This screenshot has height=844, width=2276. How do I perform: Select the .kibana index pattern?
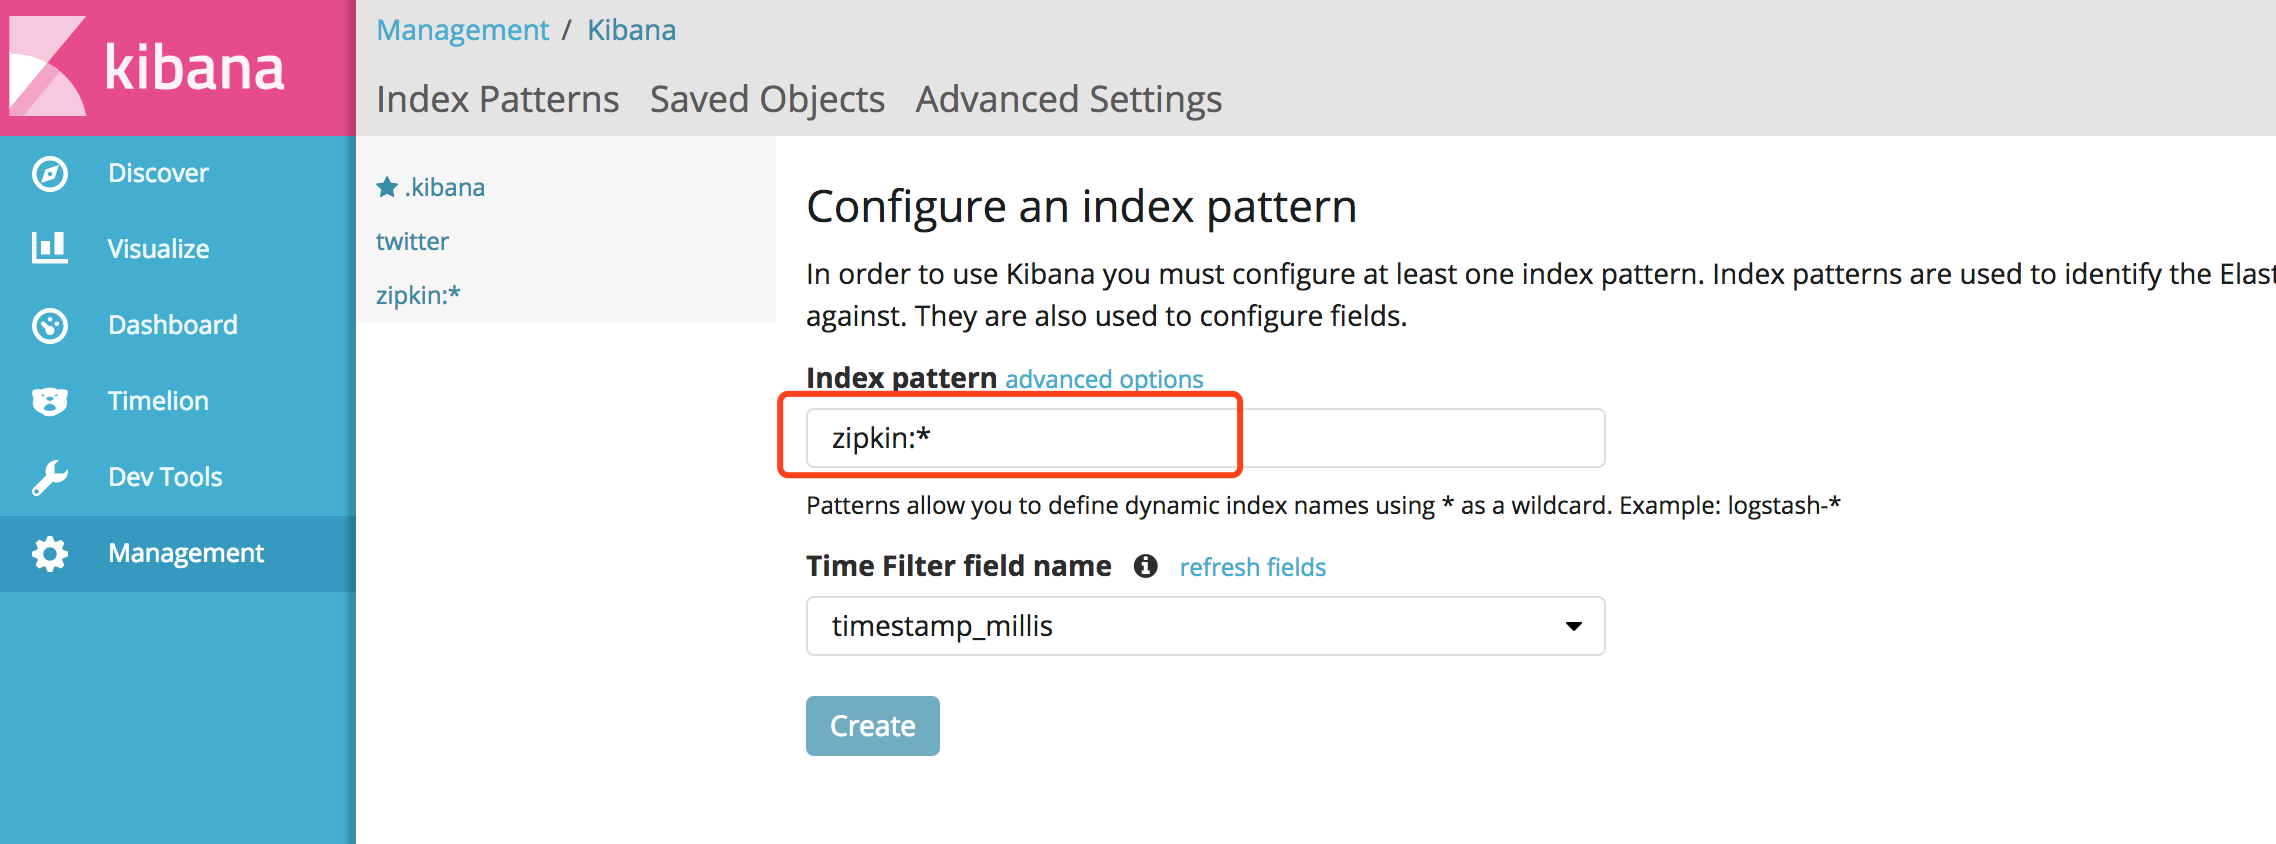[445, 187]
